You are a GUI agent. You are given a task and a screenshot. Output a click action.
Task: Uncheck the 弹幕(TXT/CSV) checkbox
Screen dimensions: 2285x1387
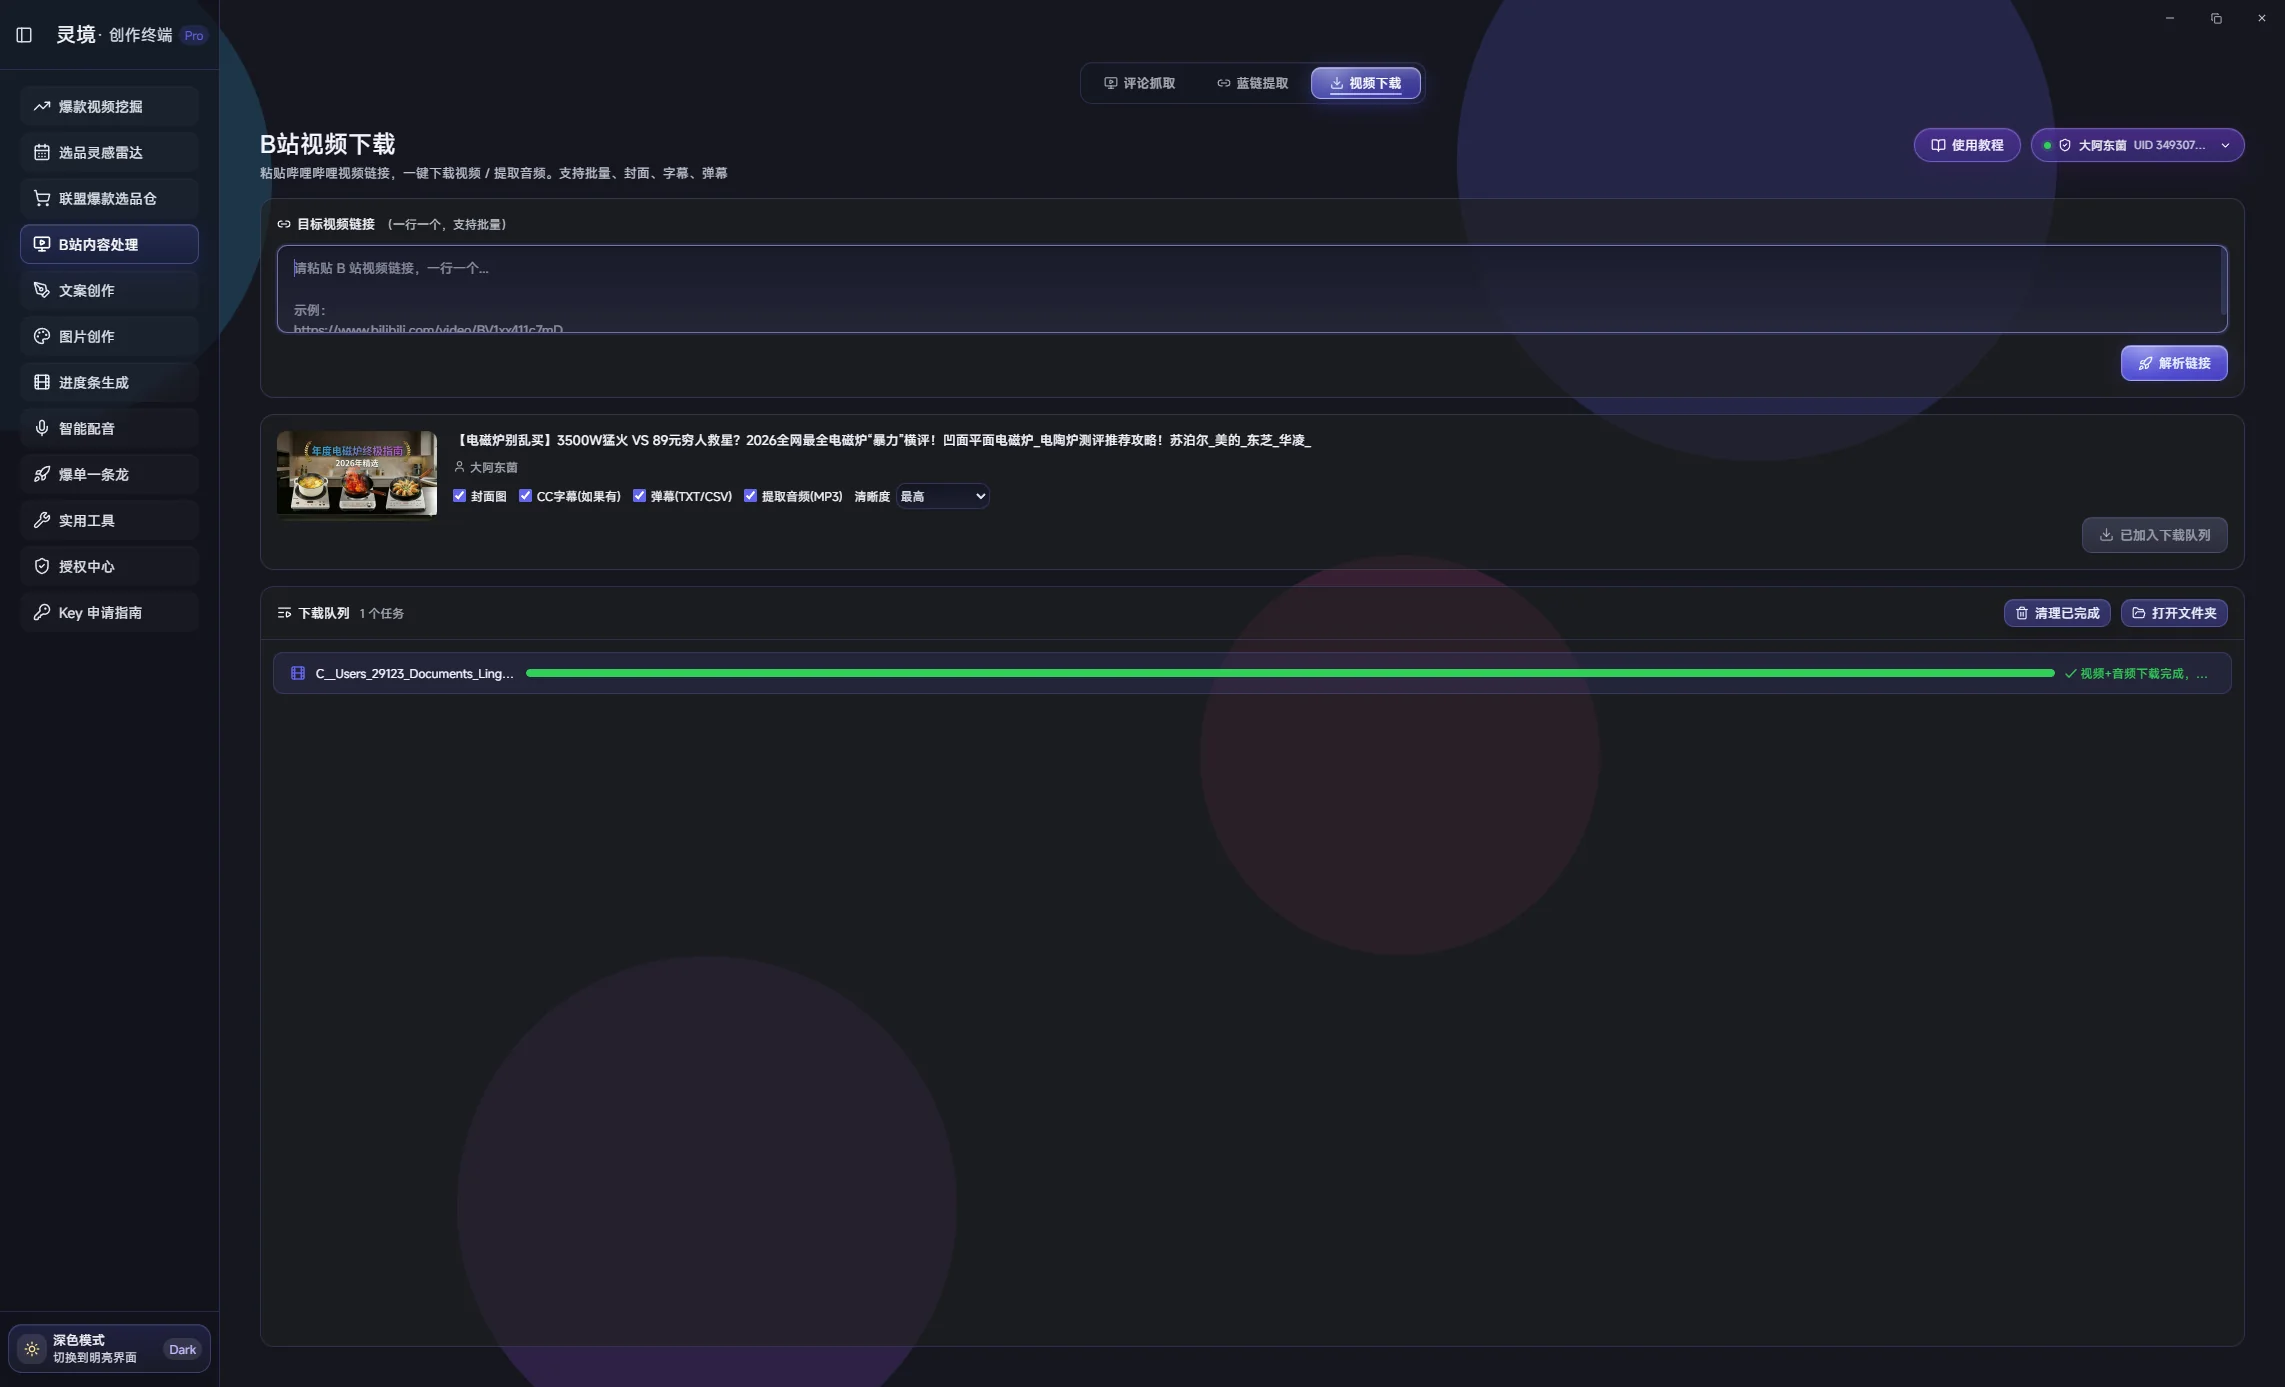(x=639, y=496)
